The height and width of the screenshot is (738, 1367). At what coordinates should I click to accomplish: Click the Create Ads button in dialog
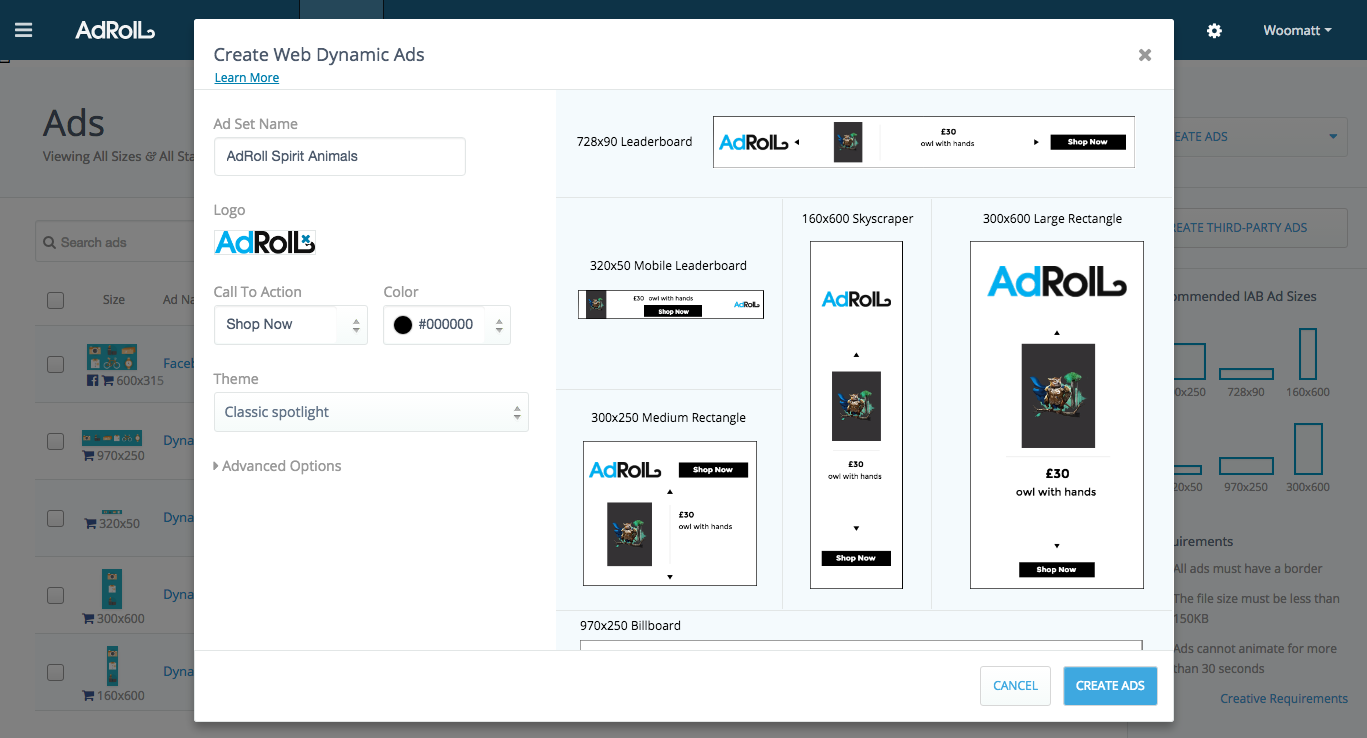1110,686
